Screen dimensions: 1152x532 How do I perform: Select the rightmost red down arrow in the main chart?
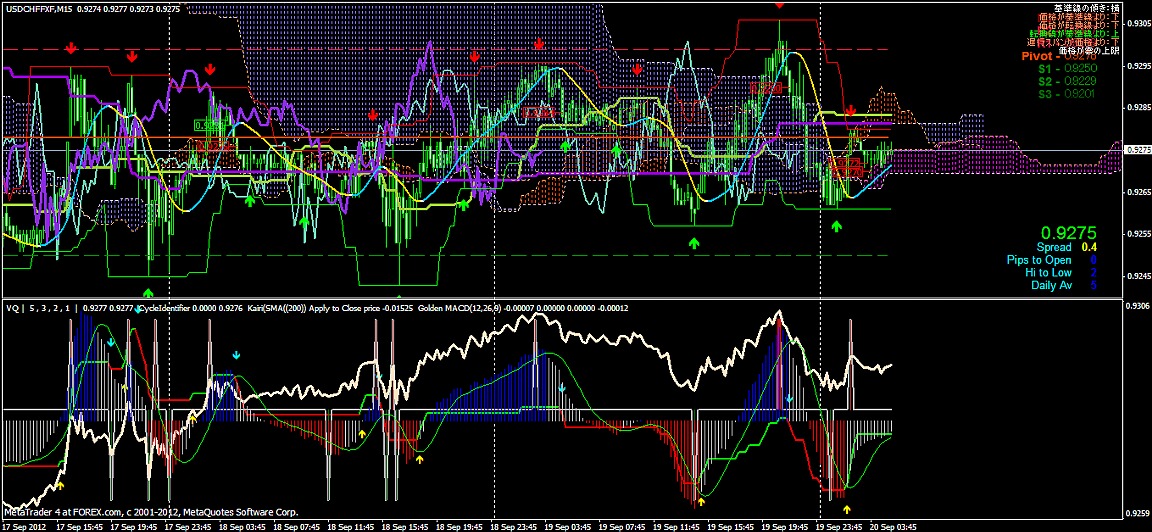click(x=850, y=110)
